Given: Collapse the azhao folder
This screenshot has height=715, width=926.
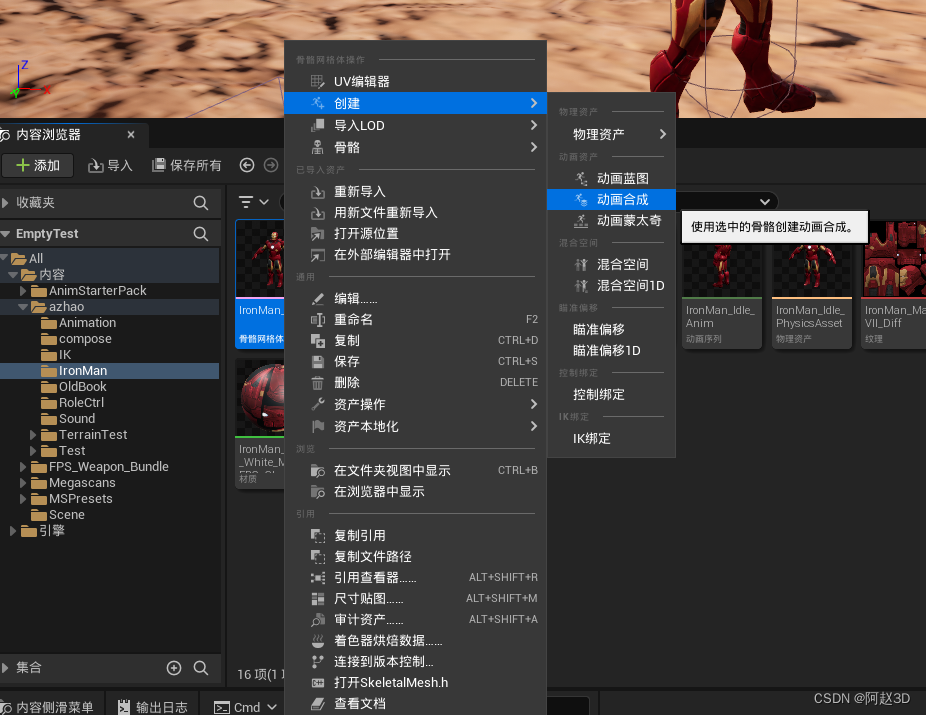Looking at the screenshot, I should [x=23, y=306].
